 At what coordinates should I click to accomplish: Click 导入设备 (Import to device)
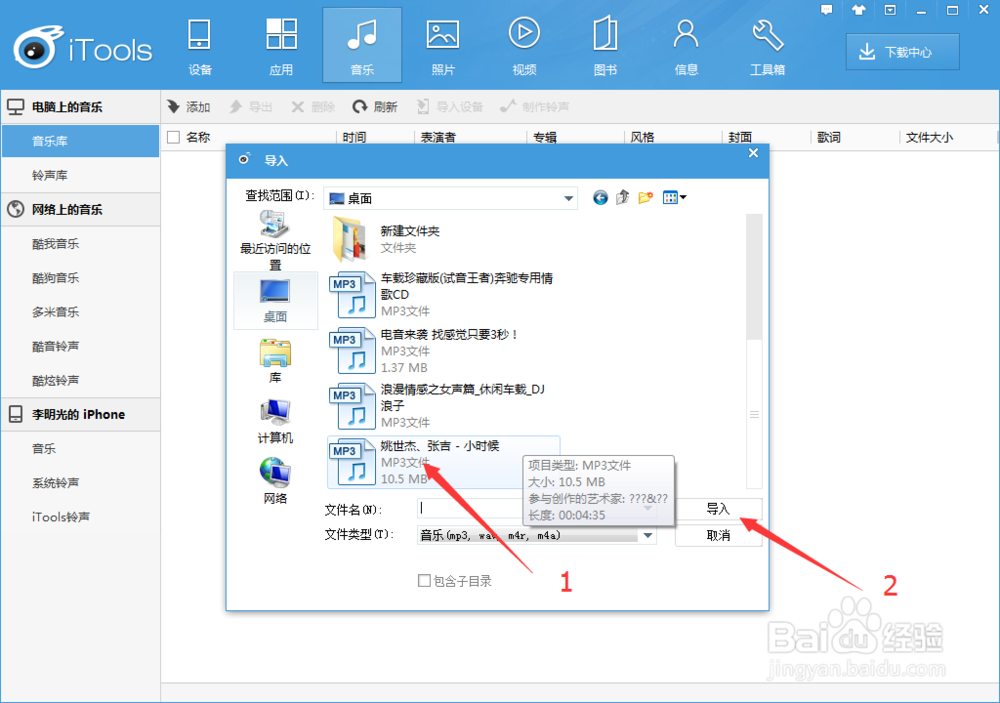click(x=450, y=107)
